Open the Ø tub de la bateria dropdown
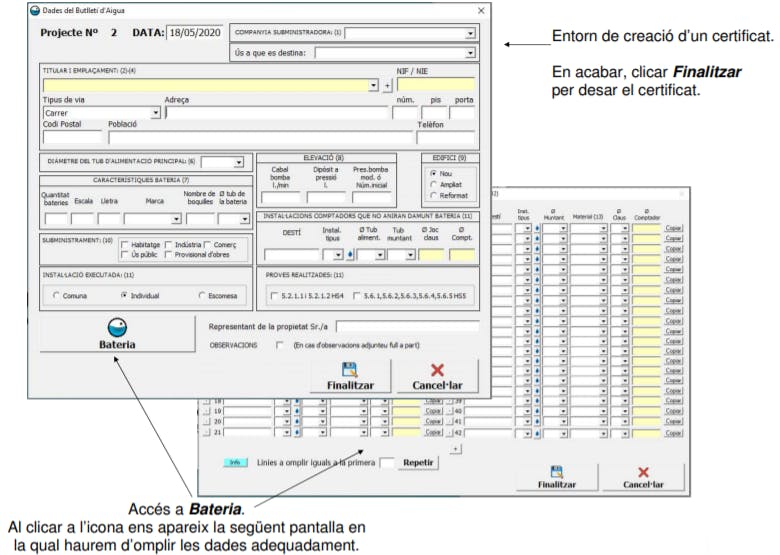This screenshot has height=555, width=780. tap(245, 219)
